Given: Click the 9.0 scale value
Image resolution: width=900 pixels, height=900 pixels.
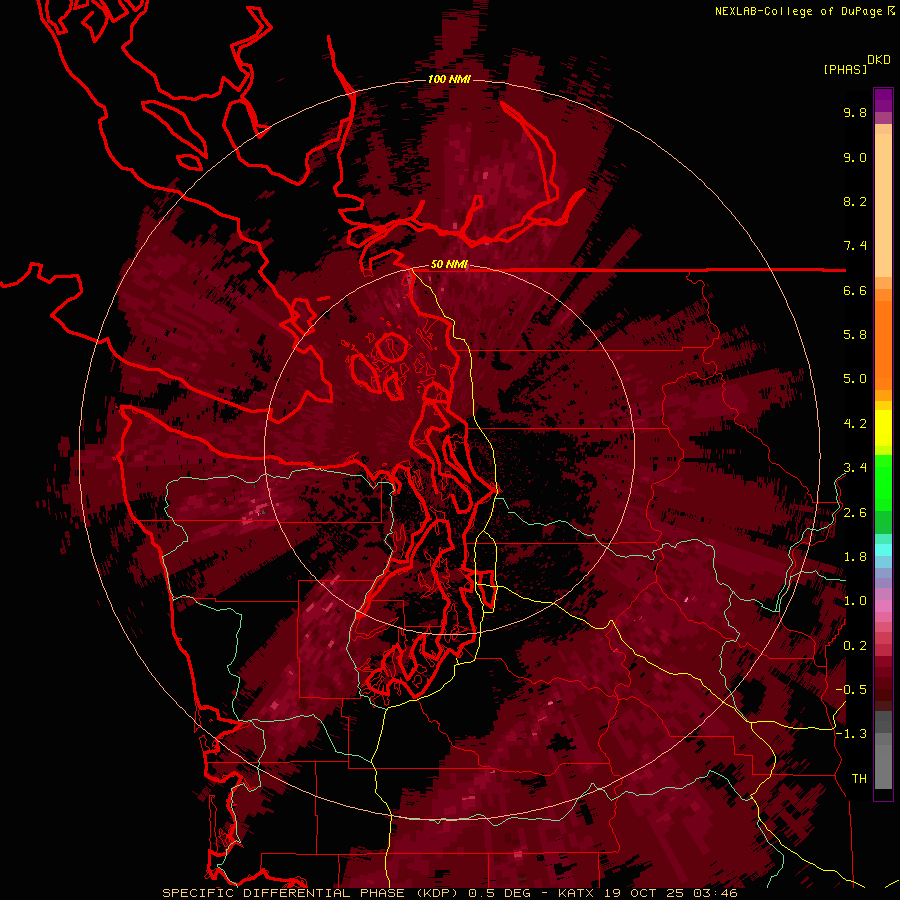Looking at the screenshot, I should click(x=855, y=157).
